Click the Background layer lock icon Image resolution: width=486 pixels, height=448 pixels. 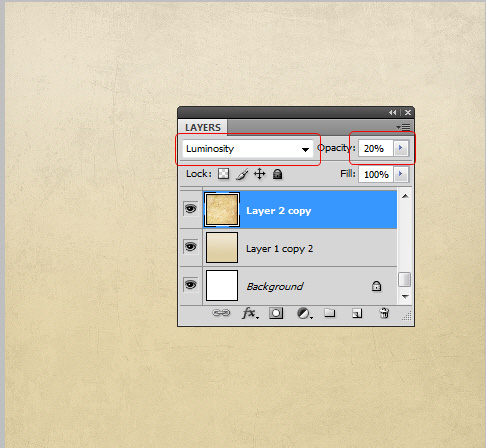click(376, 286)
